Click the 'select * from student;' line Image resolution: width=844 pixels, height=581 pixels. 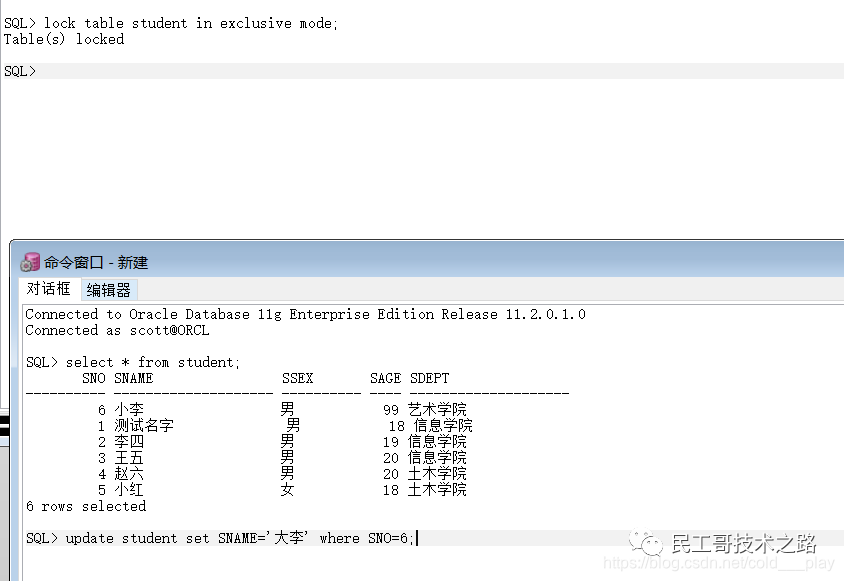click(x=133, y=362)
